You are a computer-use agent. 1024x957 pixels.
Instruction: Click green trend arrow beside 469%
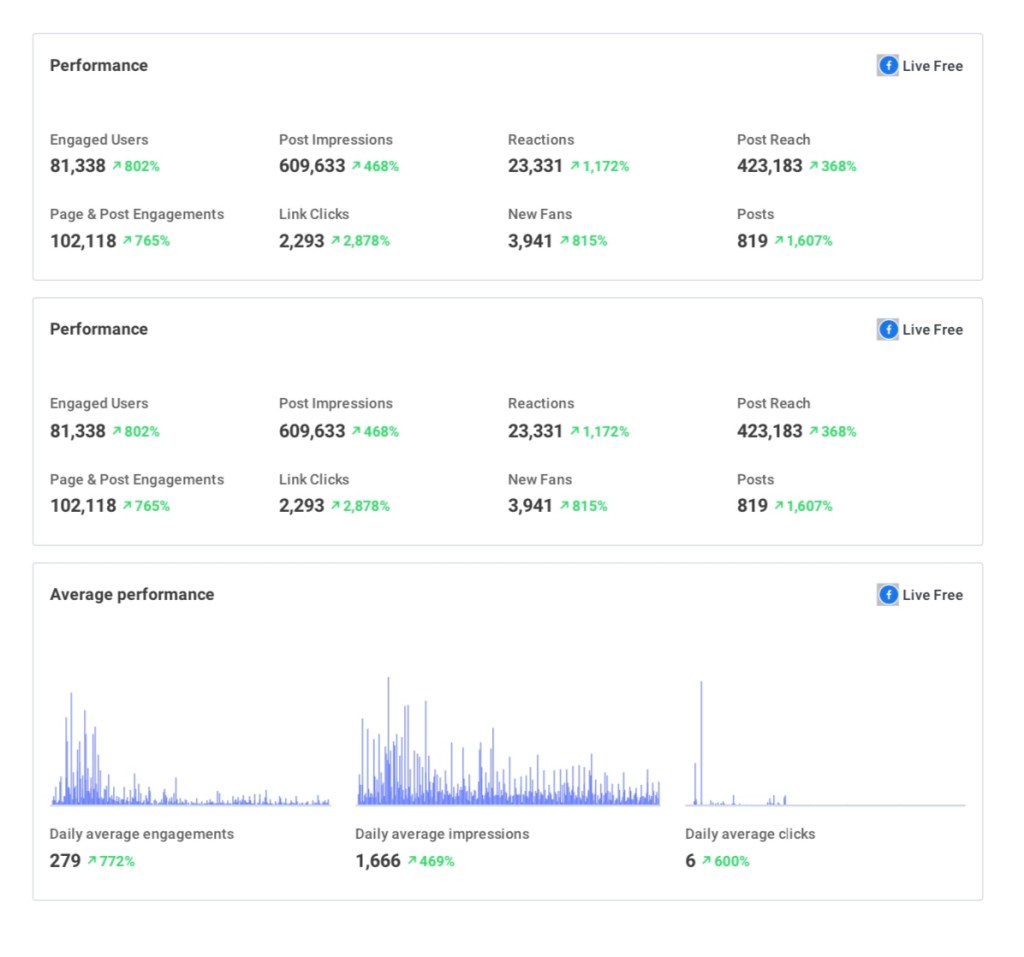click(412, 861)
